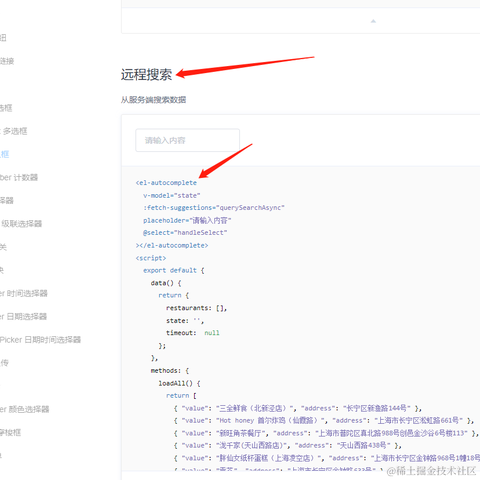480x480 pixels.
Task: Go to 级联选择器 in the sidebar
Action: pos(22,224)
